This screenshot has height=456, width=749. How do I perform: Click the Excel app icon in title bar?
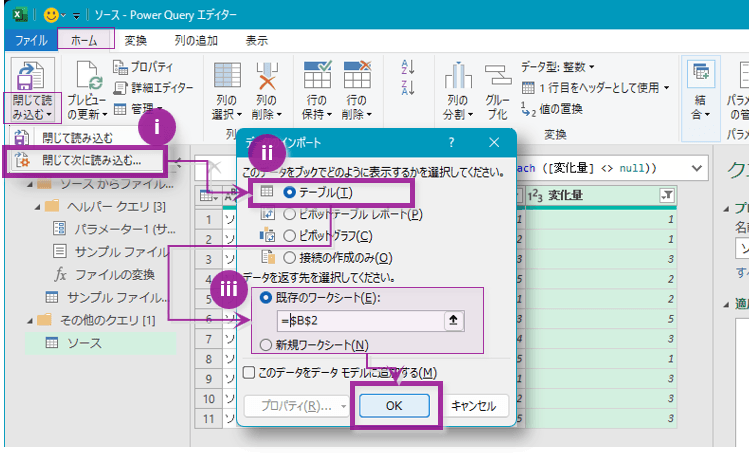pos(20,15)
